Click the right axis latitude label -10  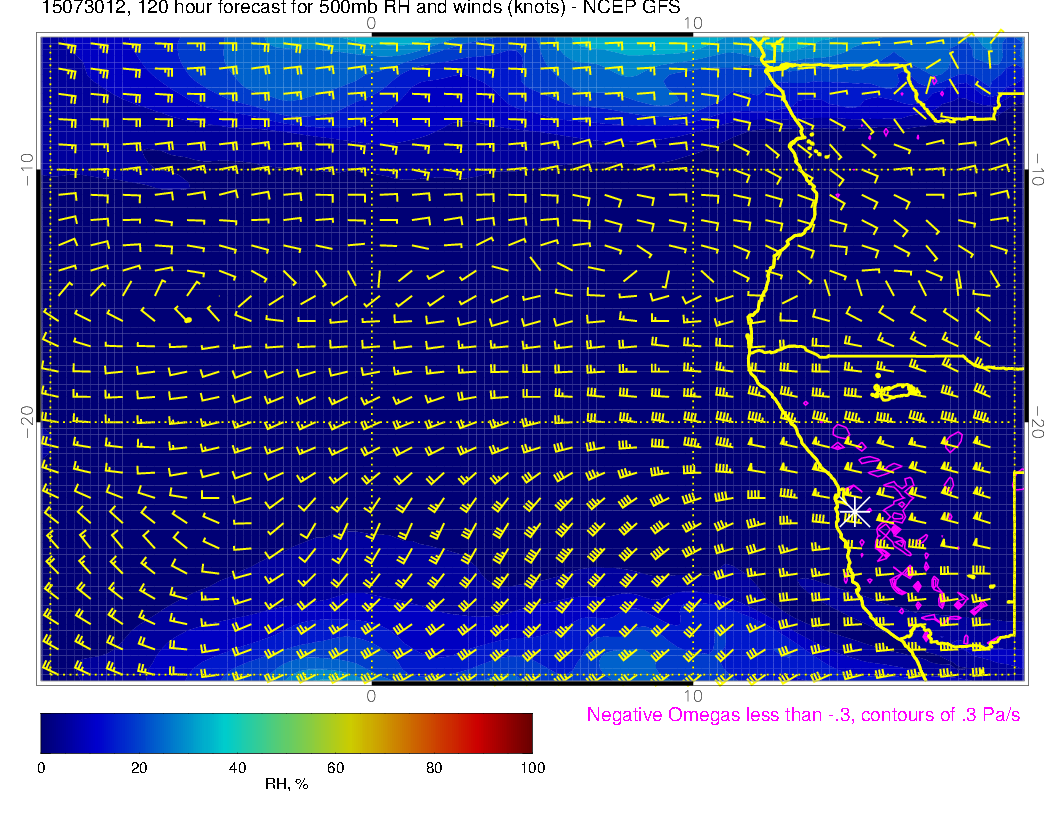(1040, 169)
